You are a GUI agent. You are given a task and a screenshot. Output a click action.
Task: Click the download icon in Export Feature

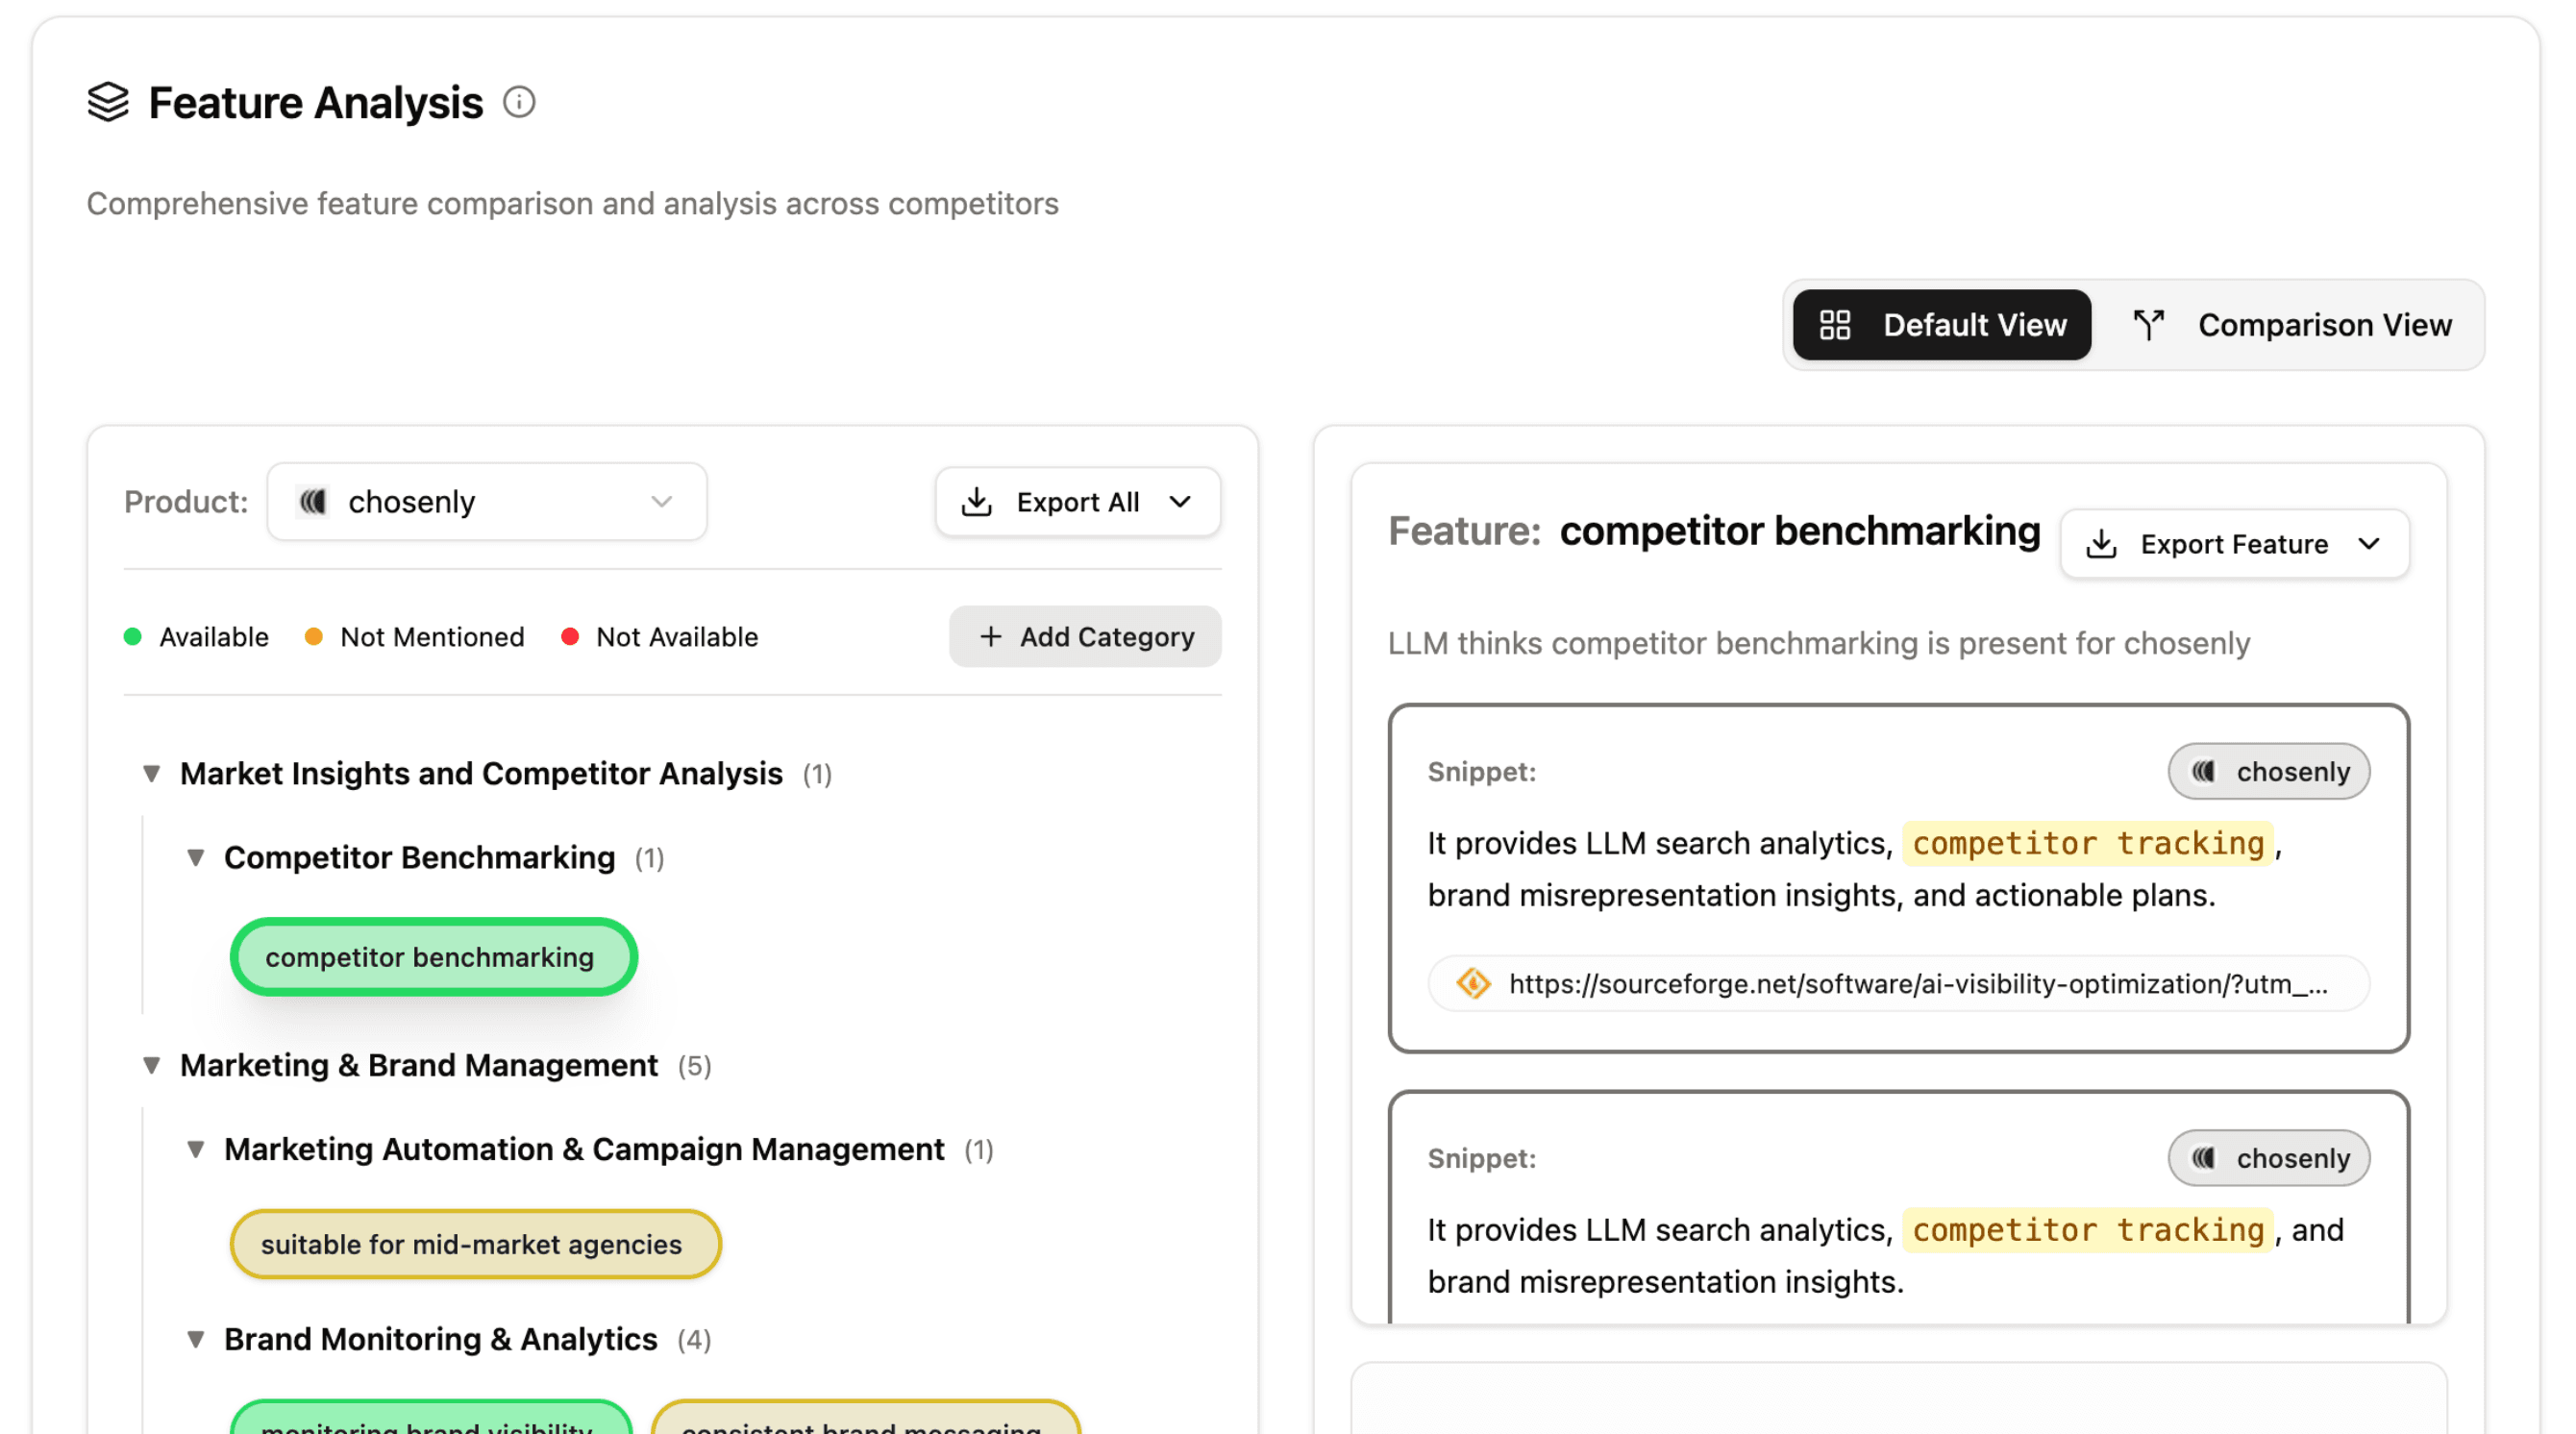coord(2101,544)
